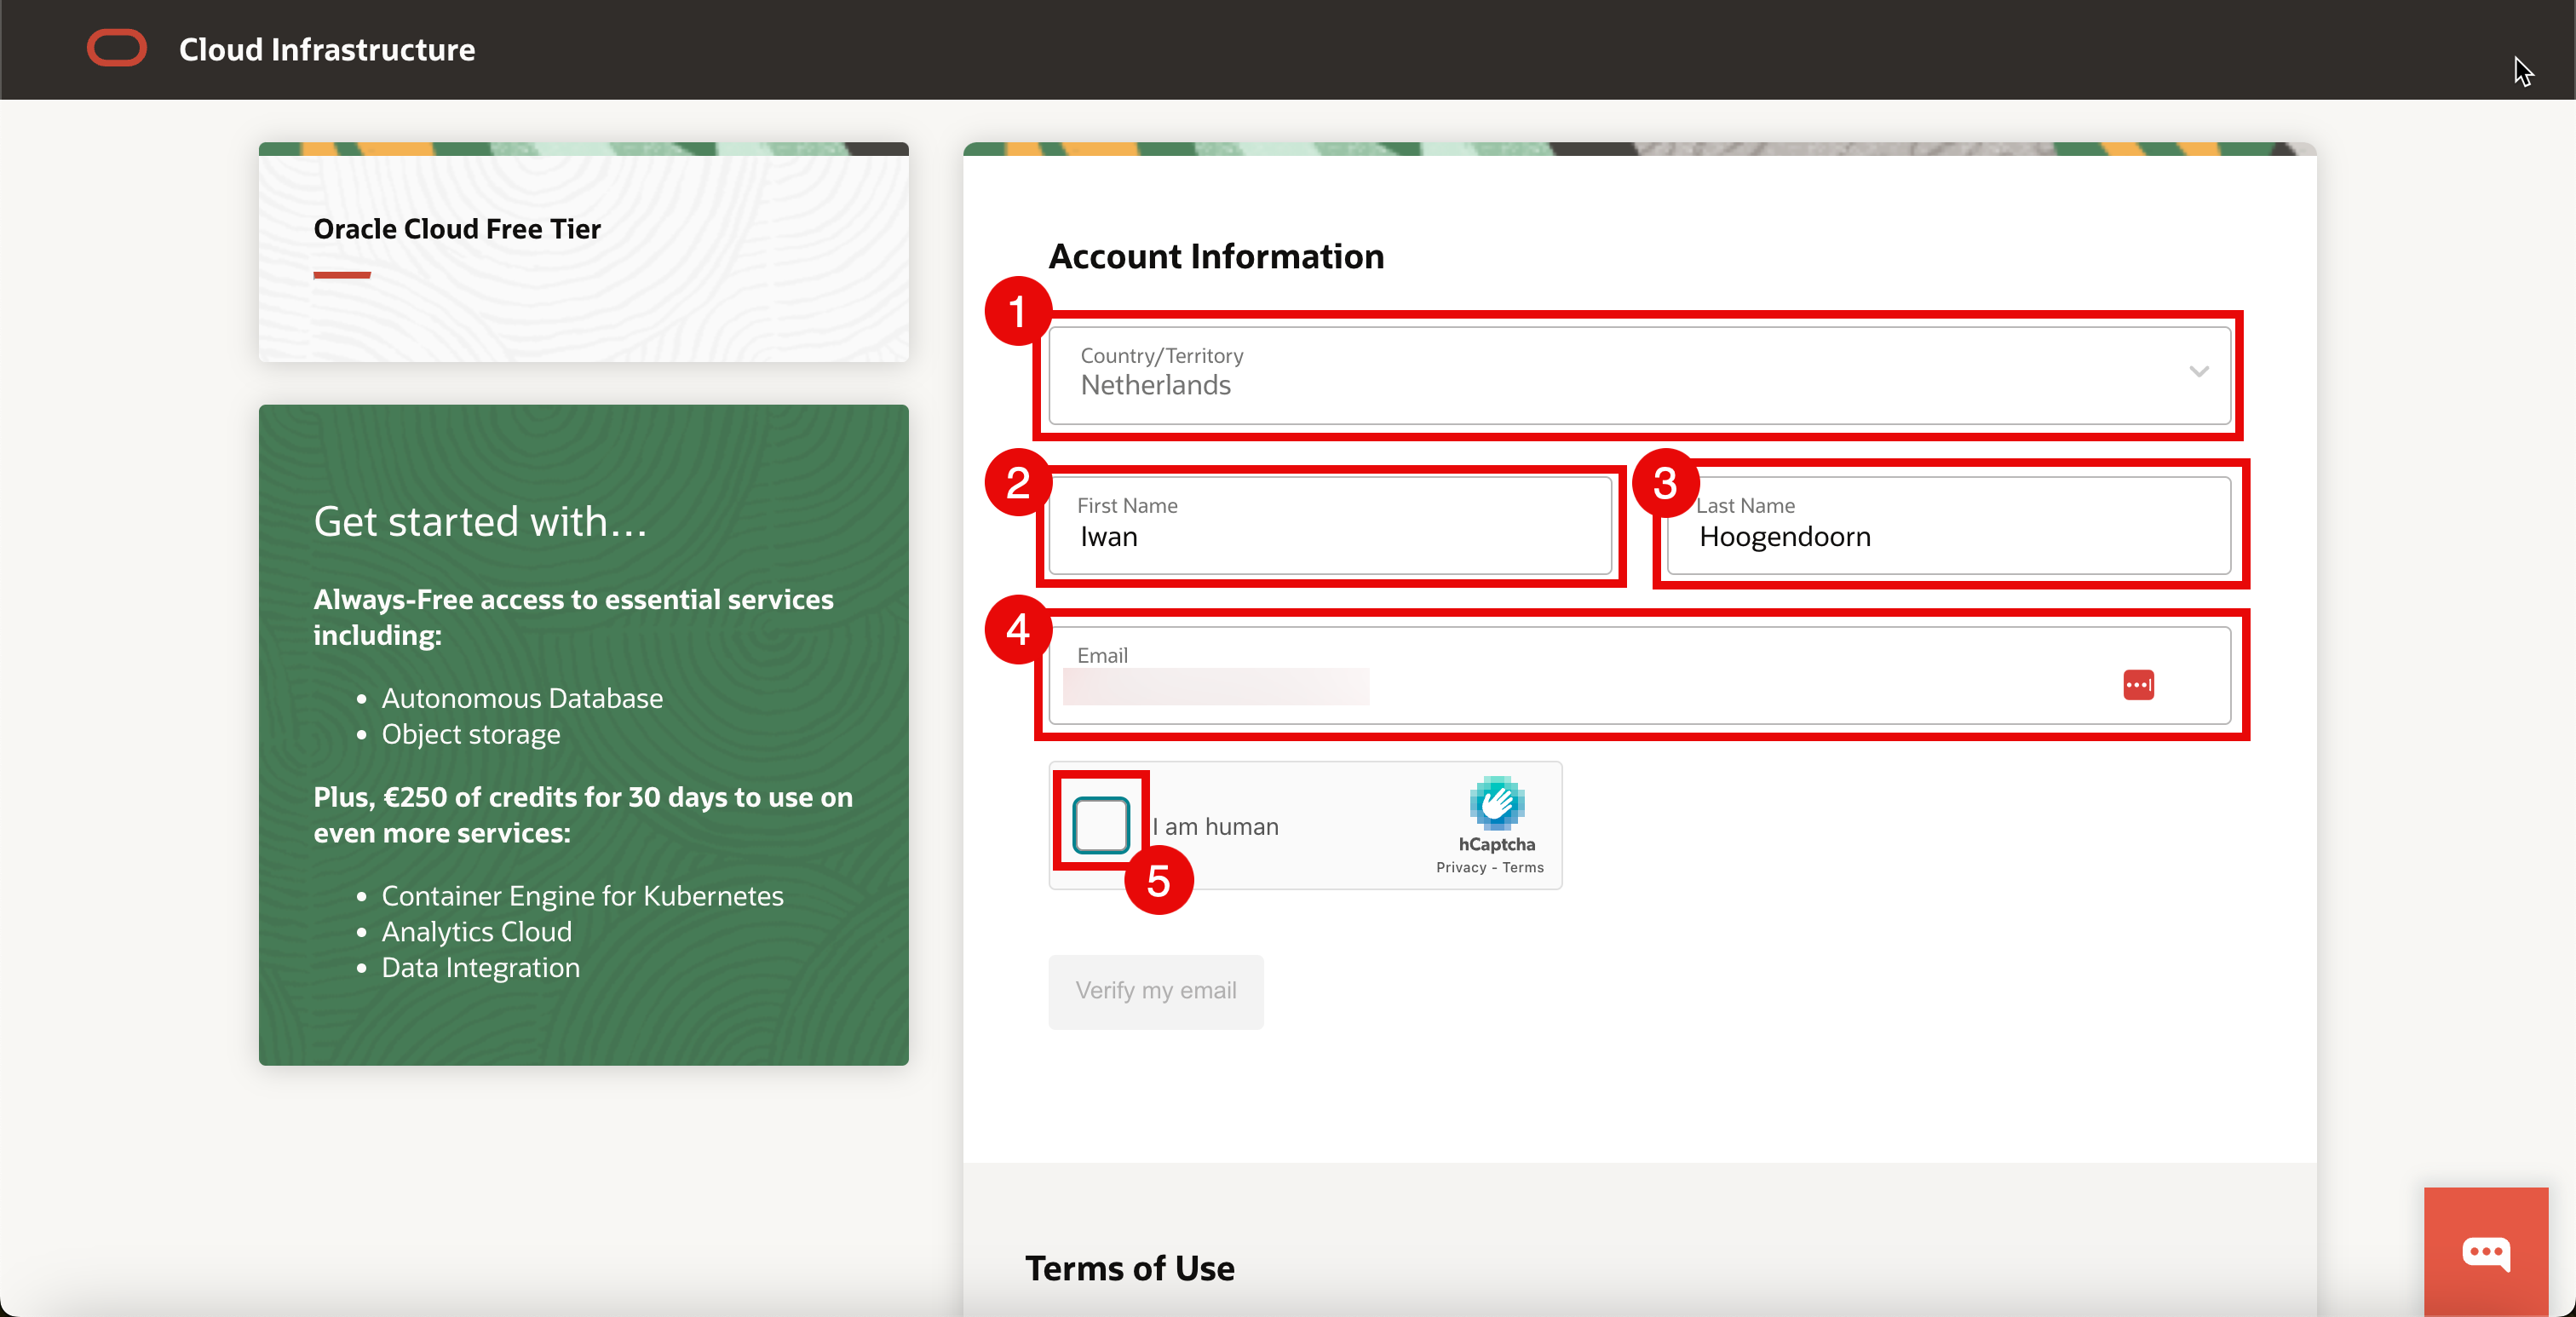Click the 'I am human' label text

point(1216,827)
